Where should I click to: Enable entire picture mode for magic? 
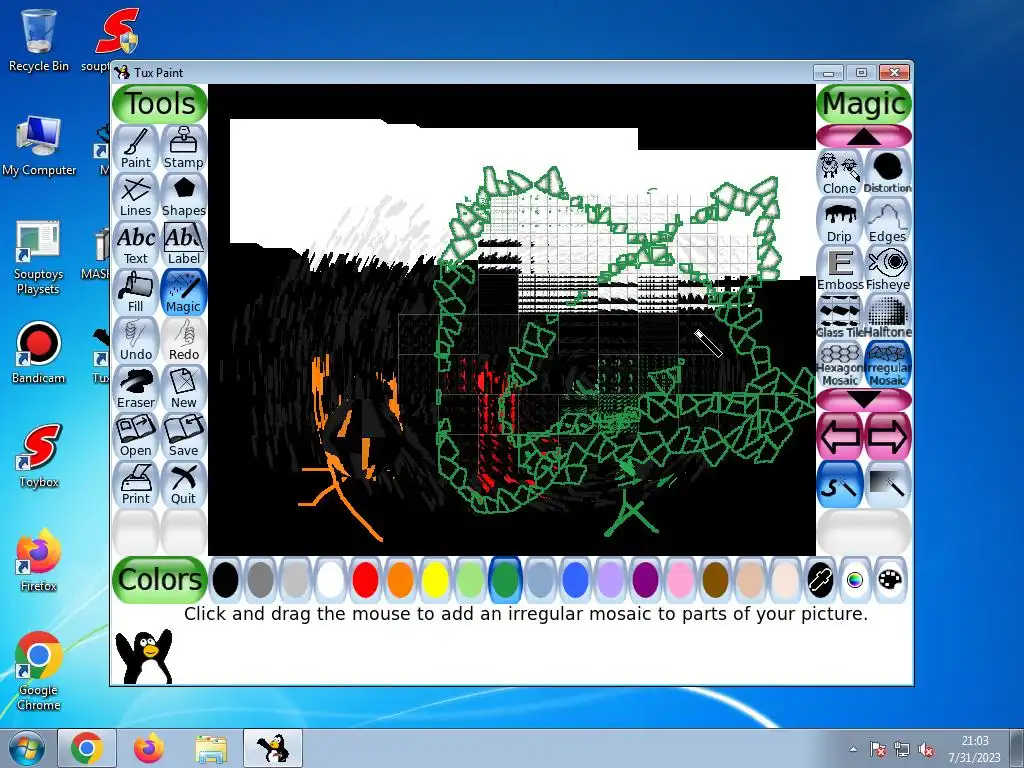tap(888, 484)
